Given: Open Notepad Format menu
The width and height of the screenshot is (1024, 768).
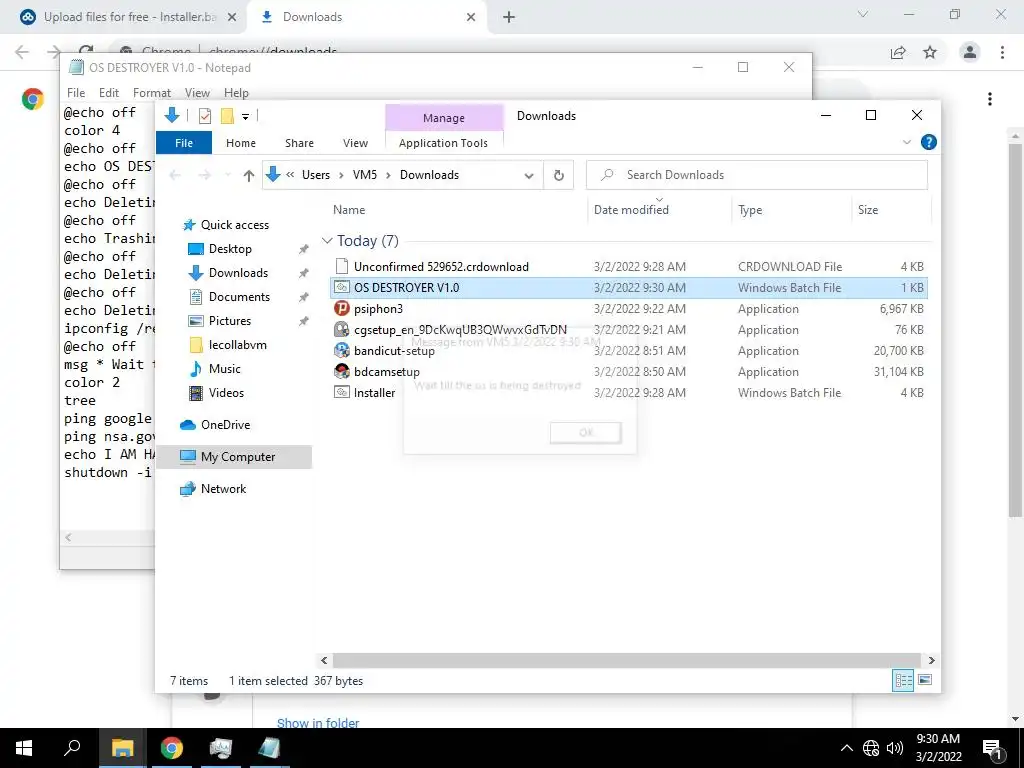Looking at the screenshot, I should tap(152, 93).
